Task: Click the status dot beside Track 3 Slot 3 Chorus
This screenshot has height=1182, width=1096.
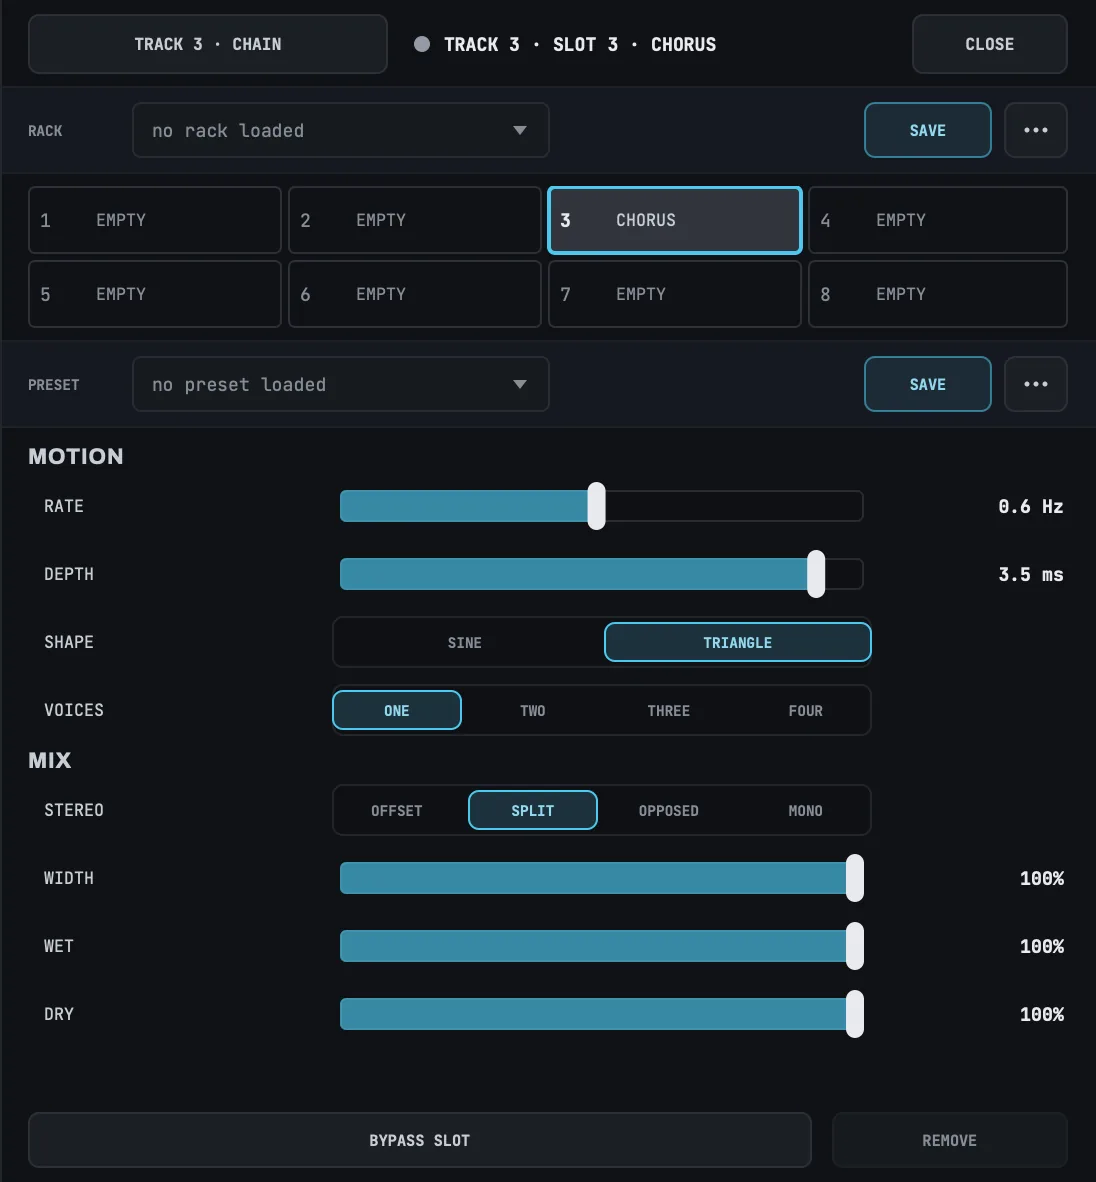Action: (422, 44)
